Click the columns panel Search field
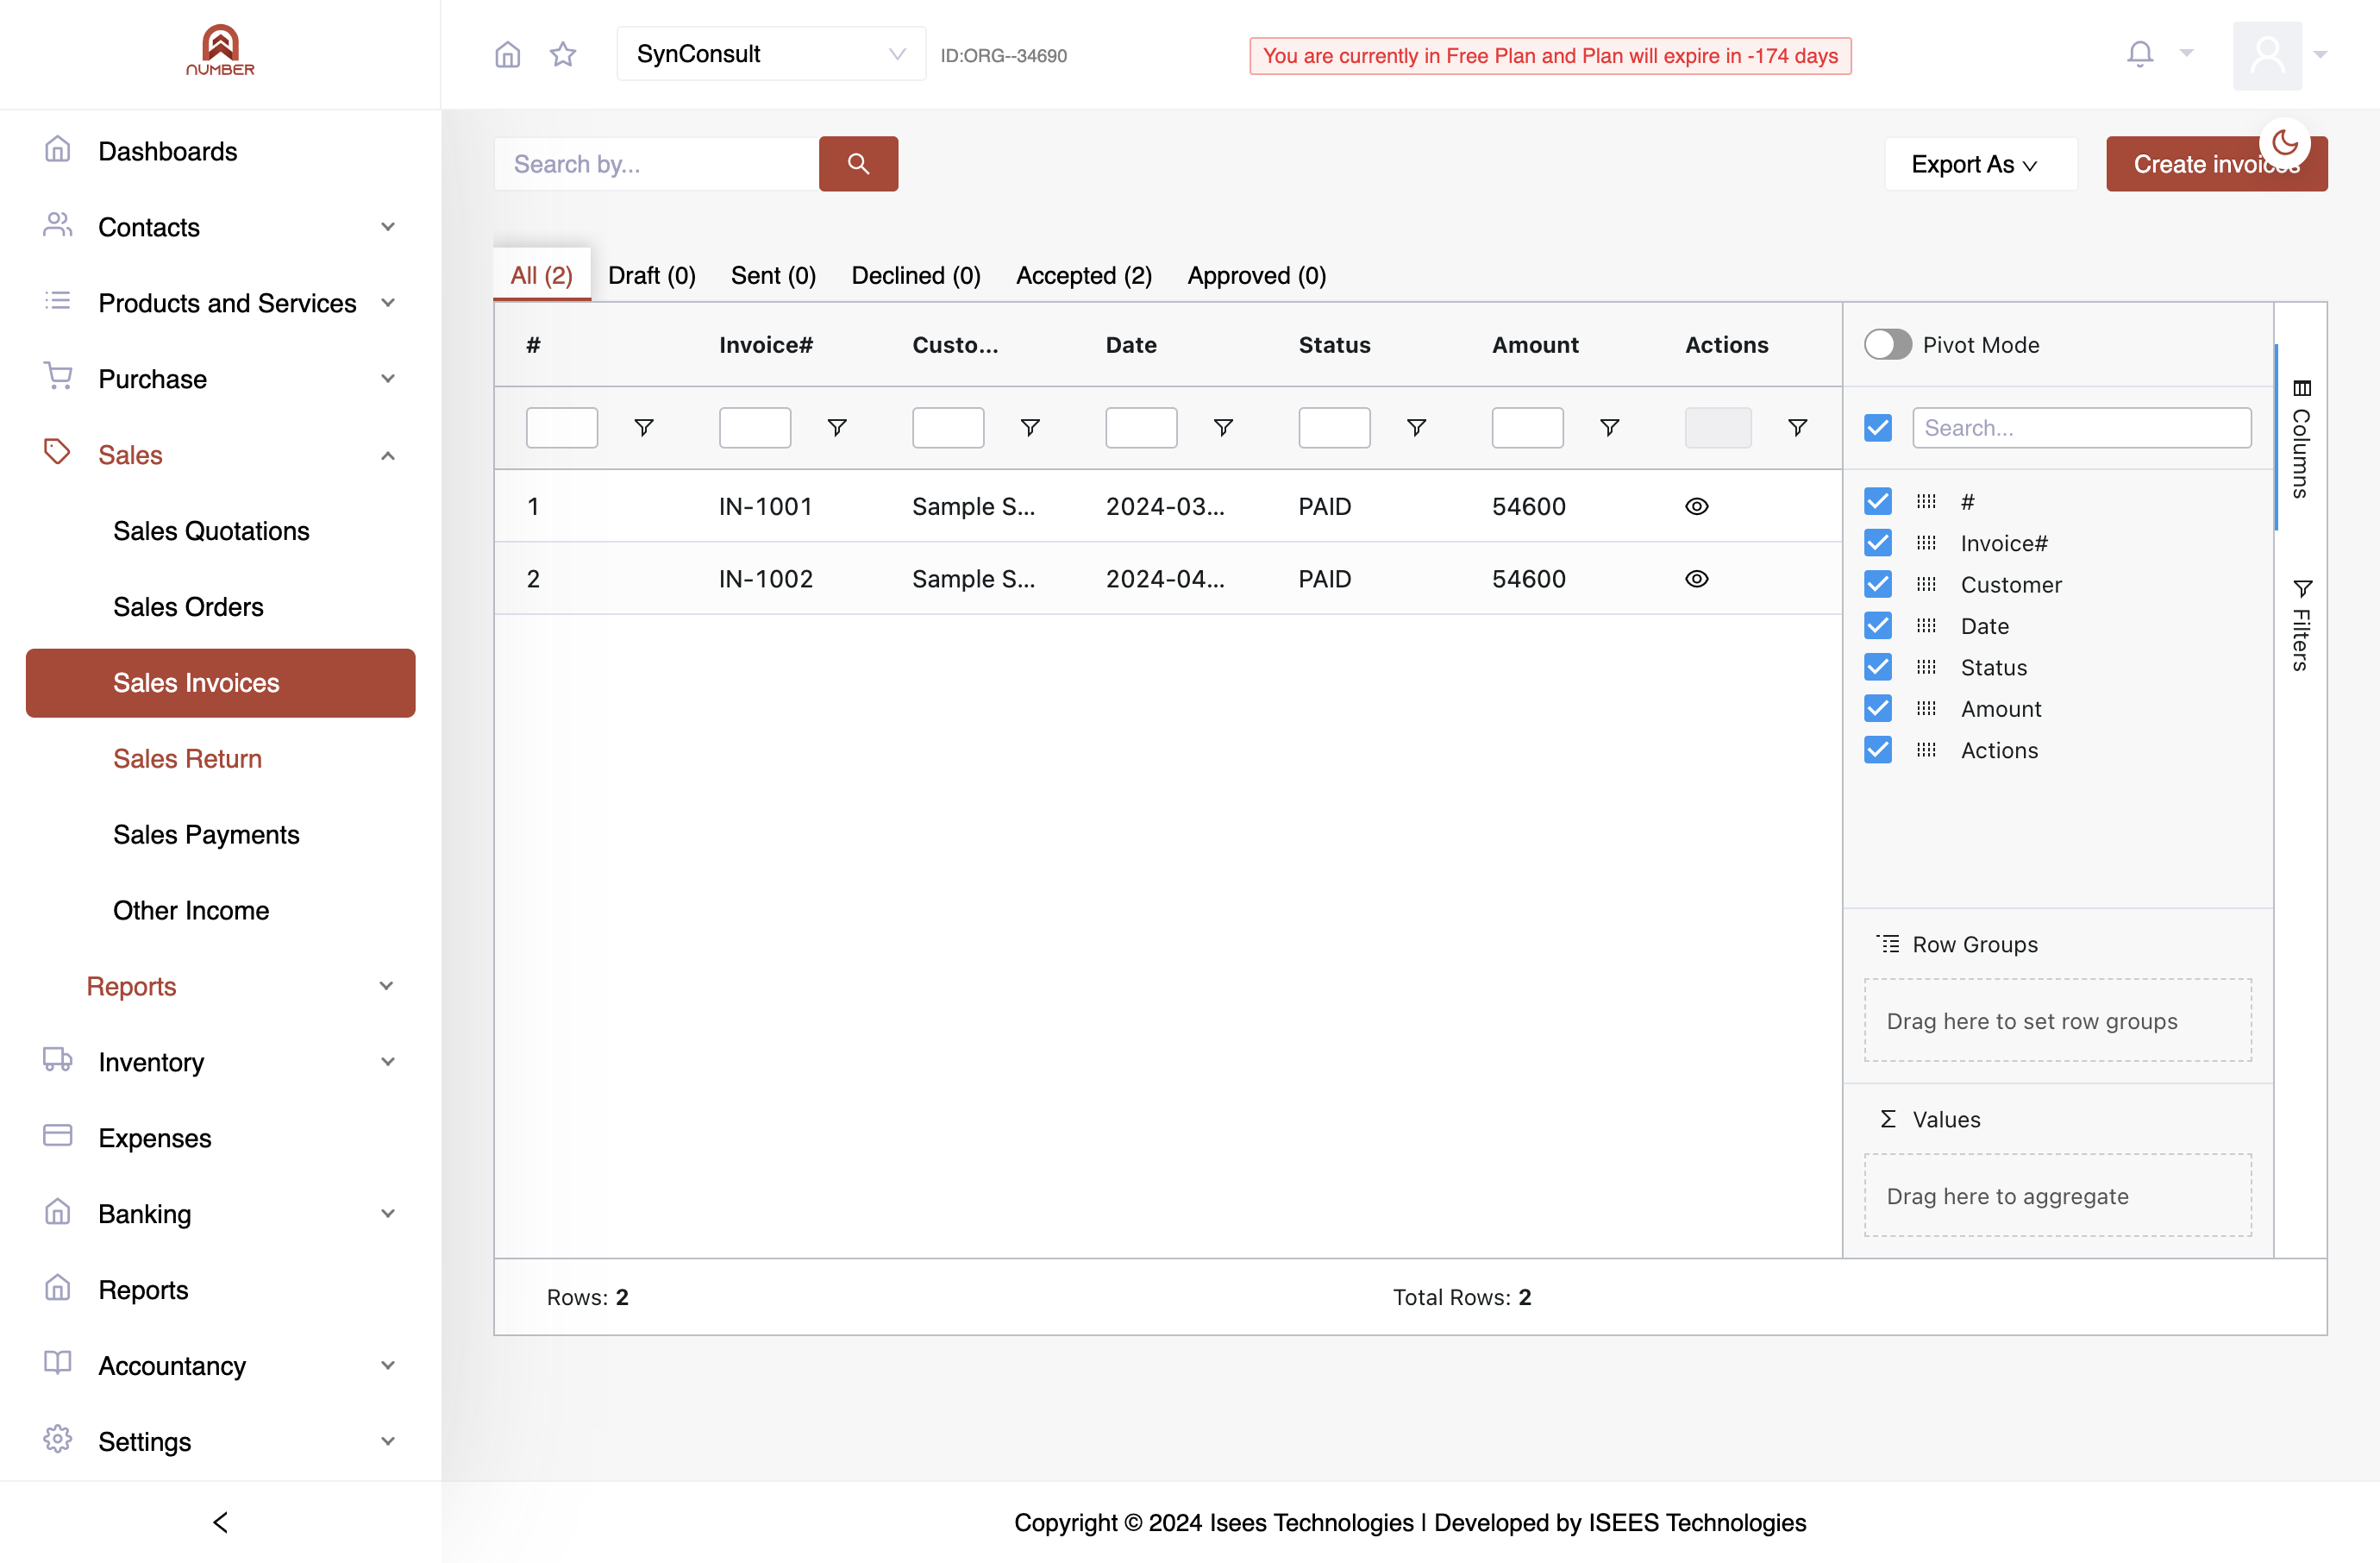 coord(2082,428)
